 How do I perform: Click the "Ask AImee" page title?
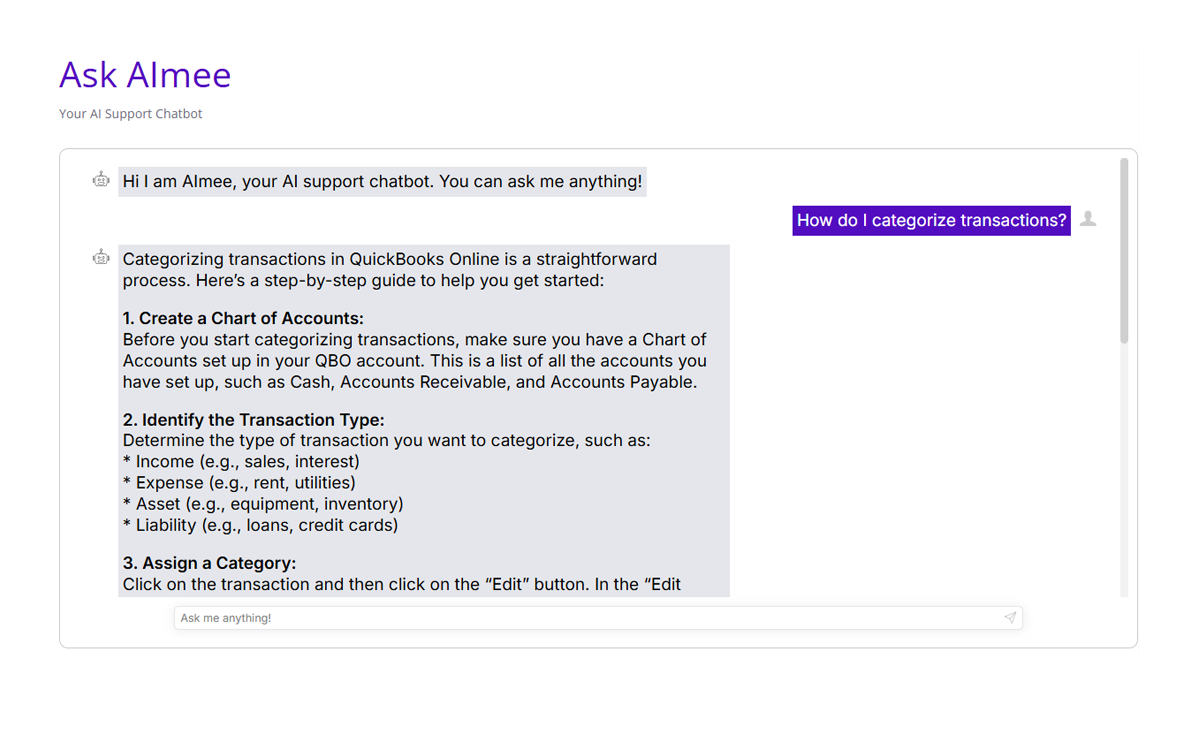pyautogui.click(x=145, y=75)
